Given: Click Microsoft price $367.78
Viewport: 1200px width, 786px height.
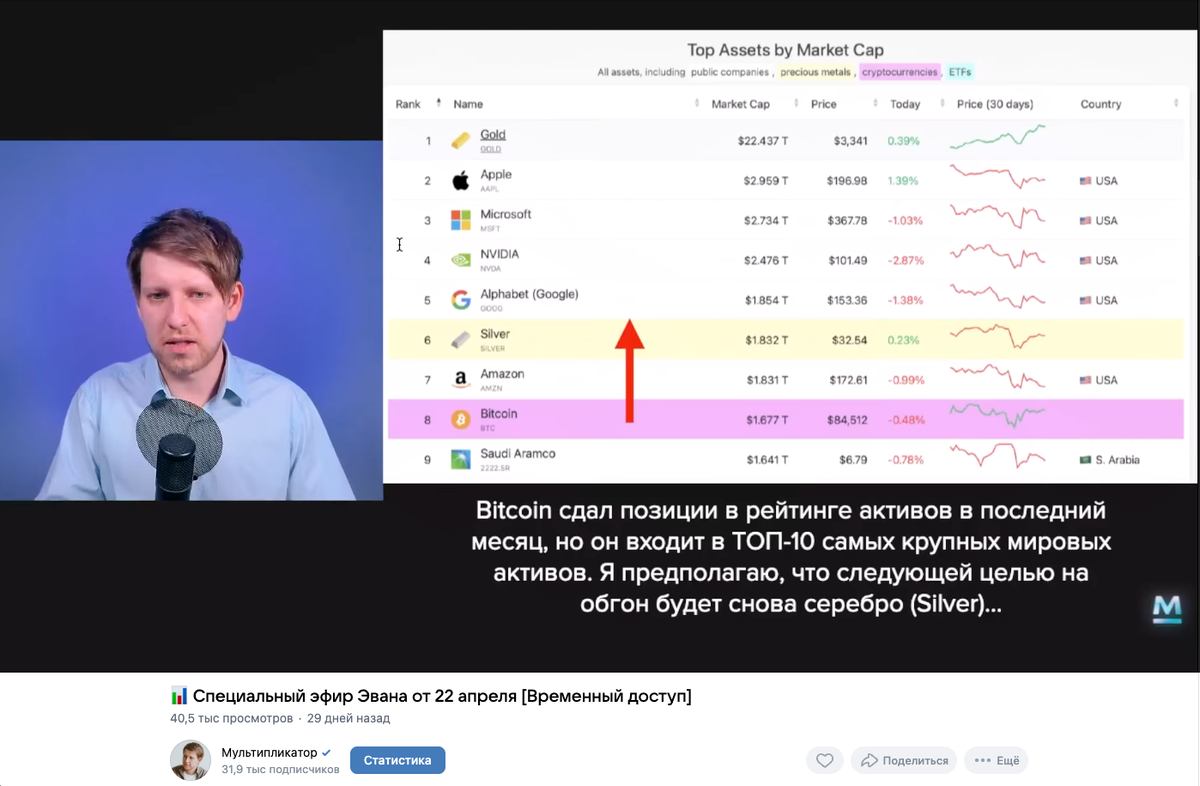Looking at the screenshot, I should 848,221.
